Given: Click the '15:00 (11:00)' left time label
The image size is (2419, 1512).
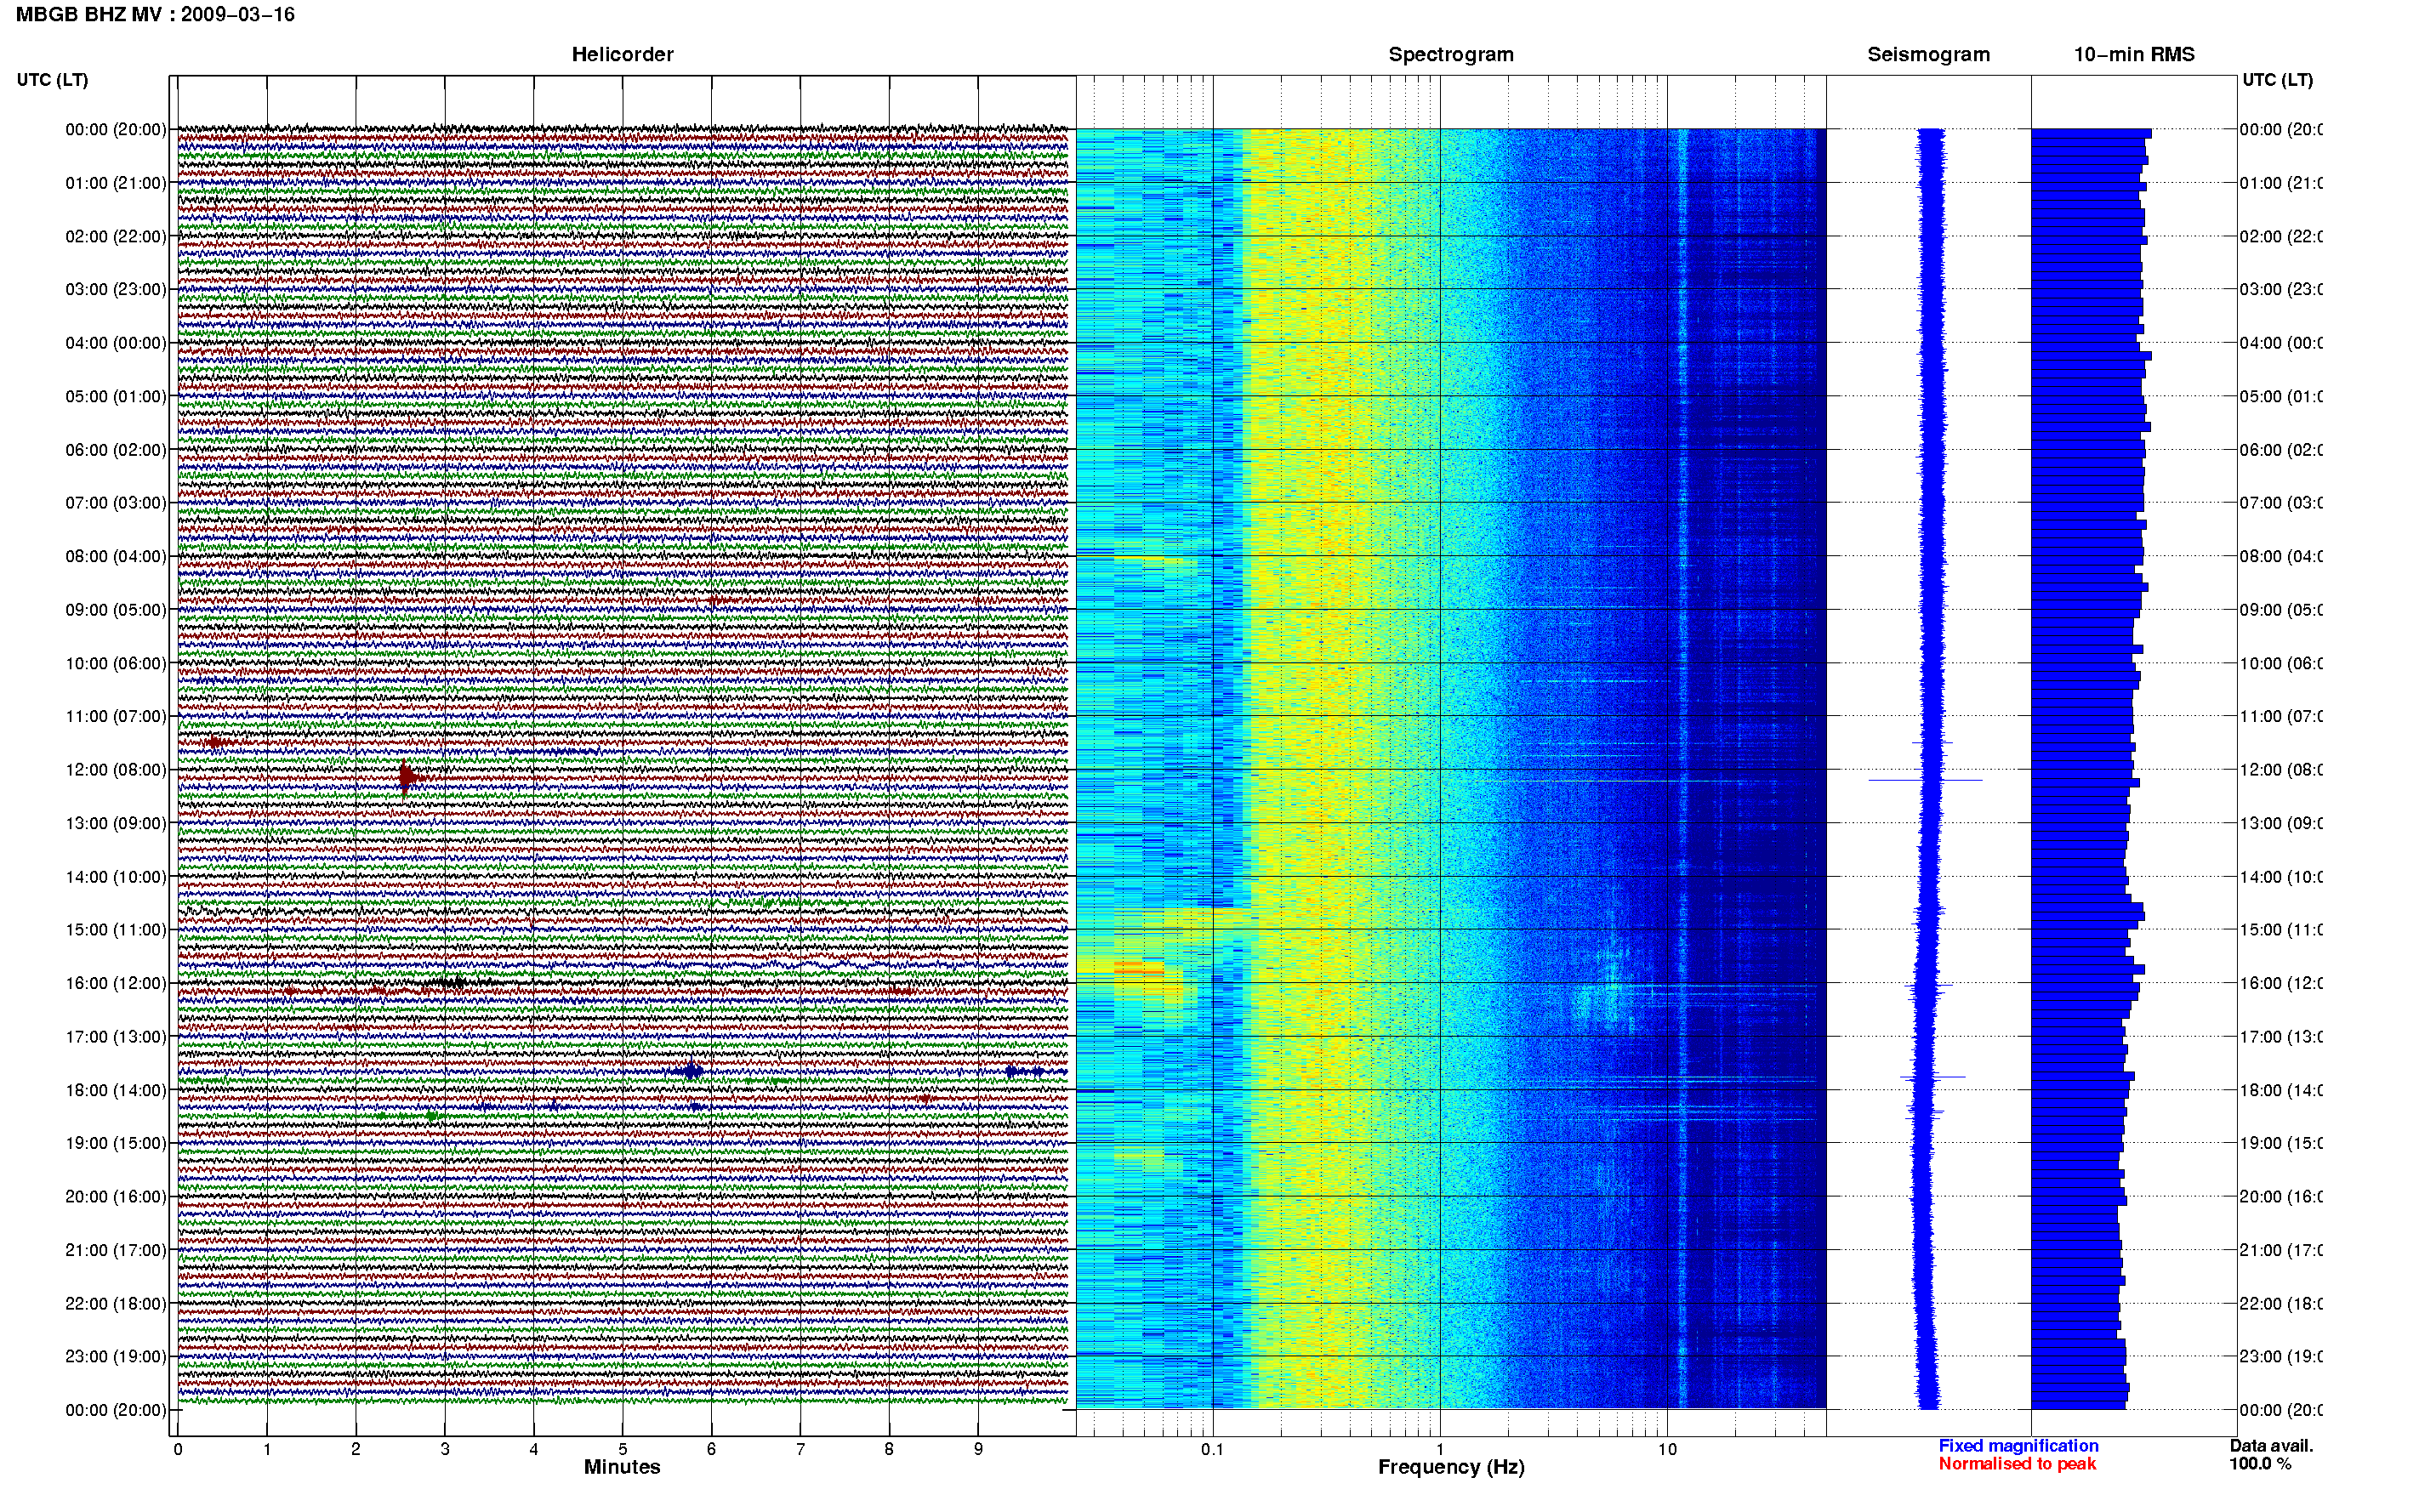Looking at the screenshot, I should [x=116, y=930].
